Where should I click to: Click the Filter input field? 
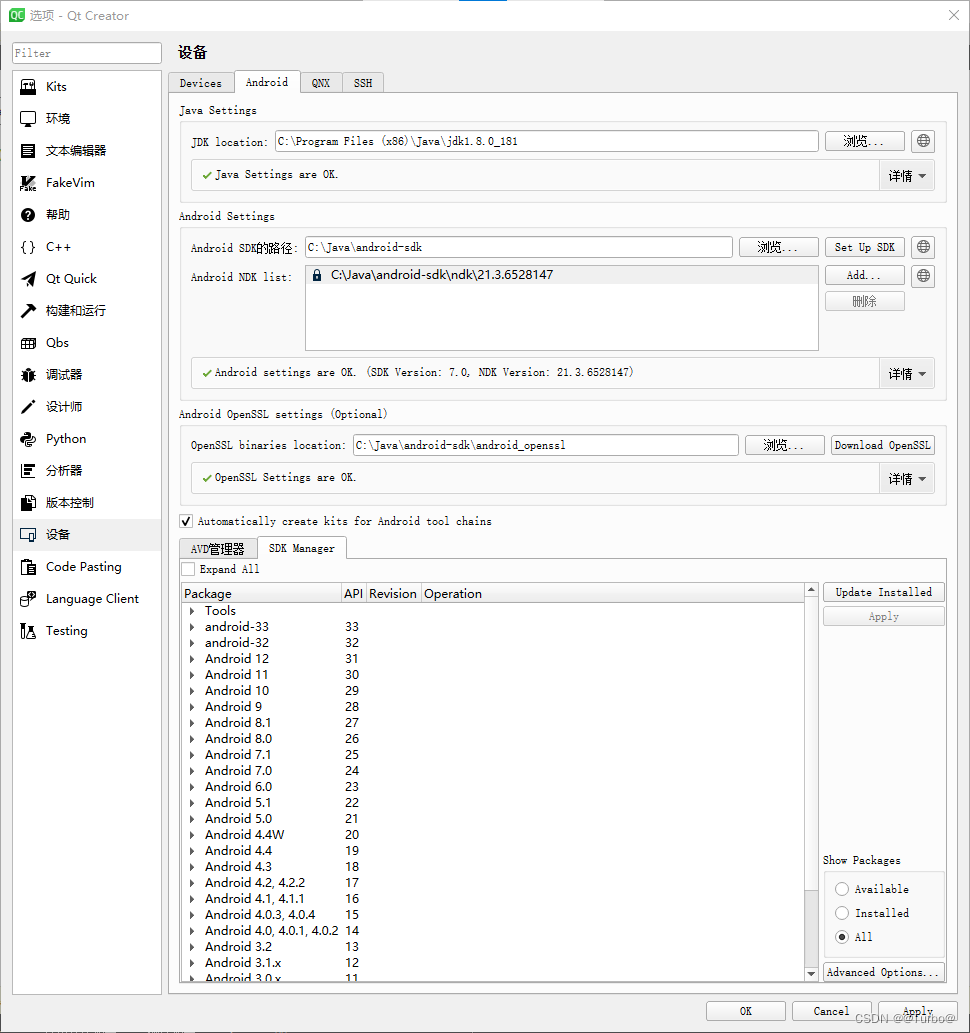[x=87, y=53]
